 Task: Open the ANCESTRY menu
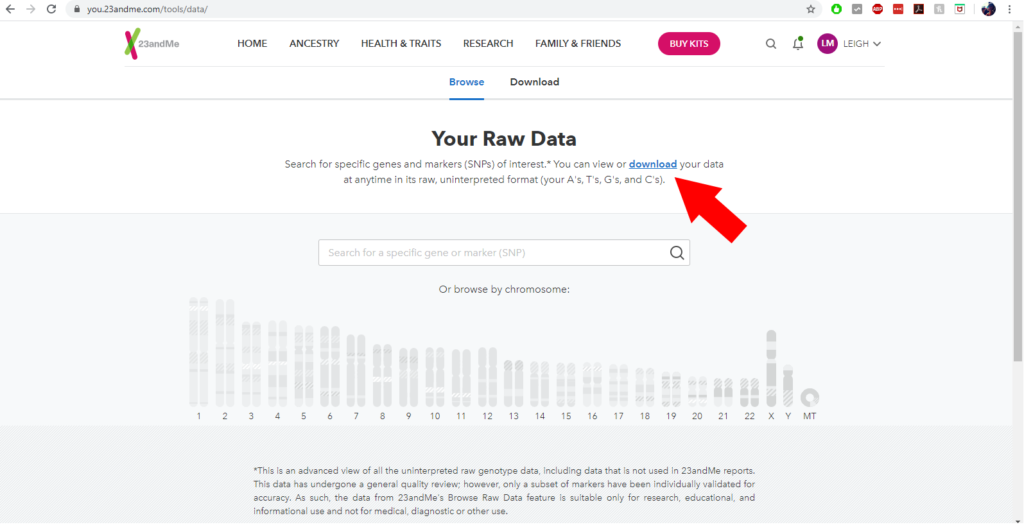[x=314, y=44]
